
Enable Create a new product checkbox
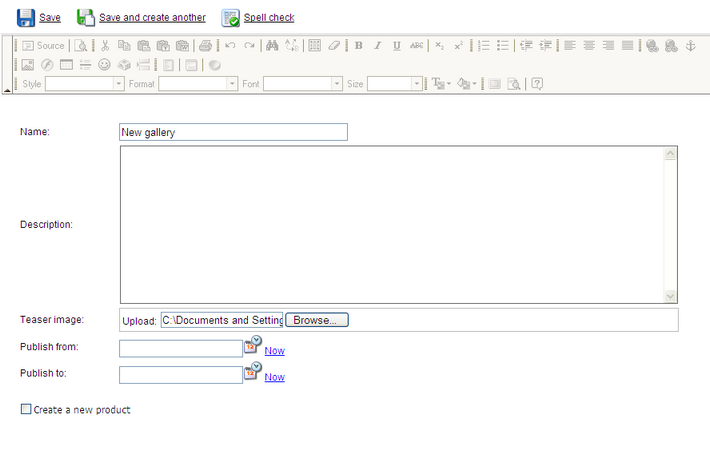[x=26, y=409]
